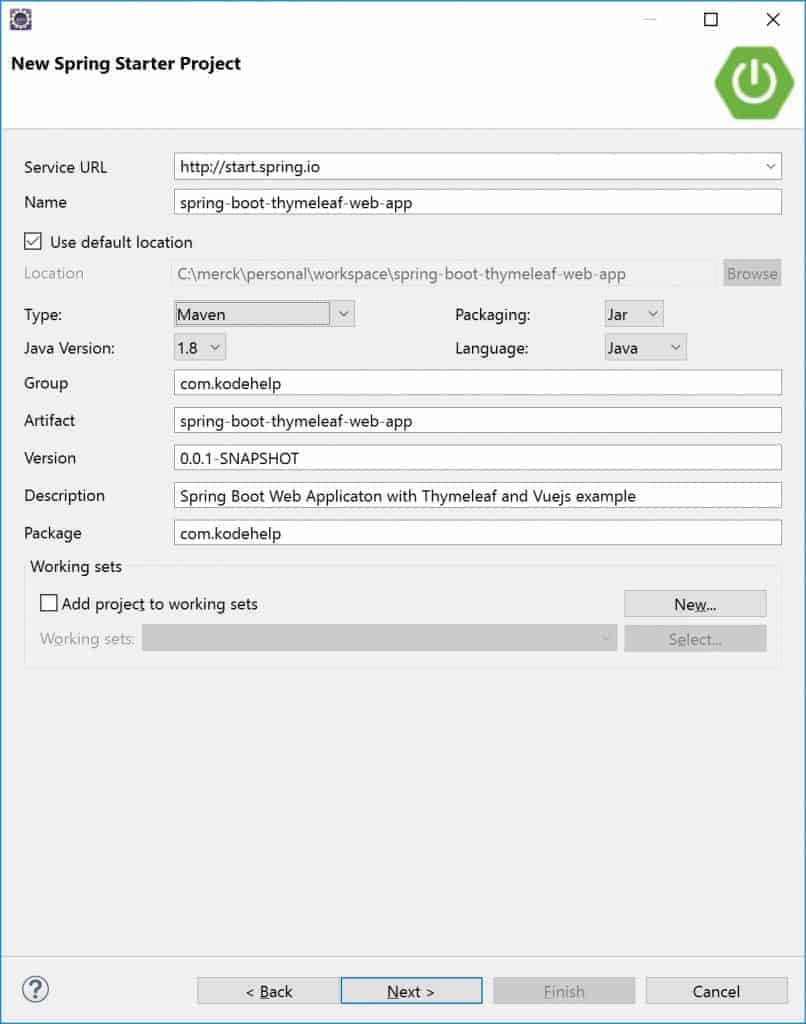Click the Eclipse icon in the title bar
806x1024 pixels.
22,18
